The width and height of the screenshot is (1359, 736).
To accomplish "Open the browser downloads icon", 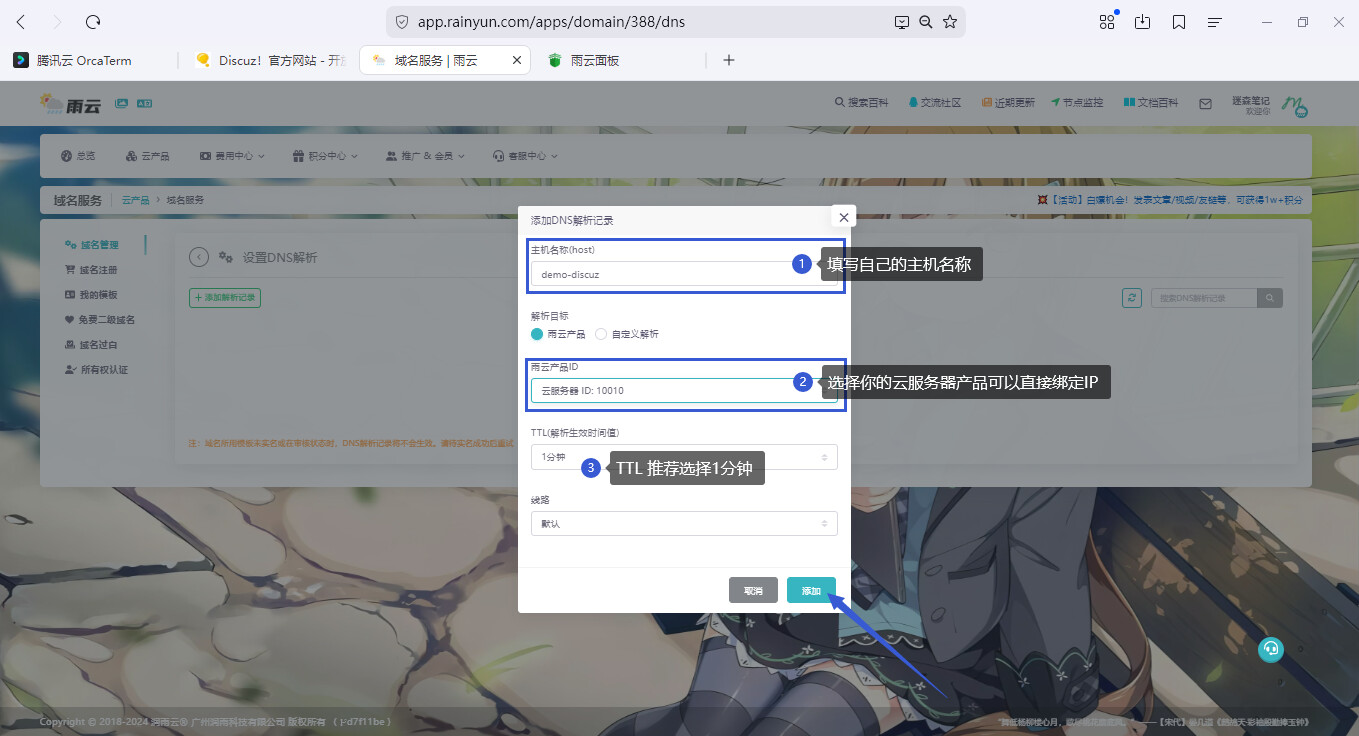I will pos(1143,21).
